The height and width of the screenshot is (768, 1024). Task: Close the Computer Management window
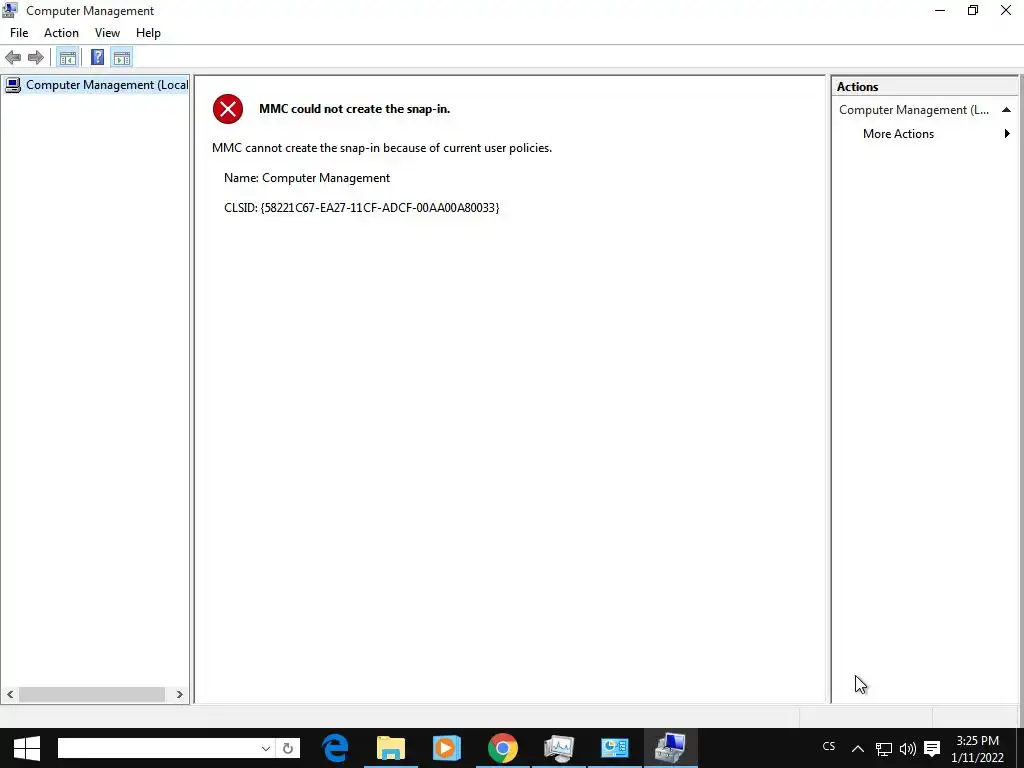tap(1006, 10)
